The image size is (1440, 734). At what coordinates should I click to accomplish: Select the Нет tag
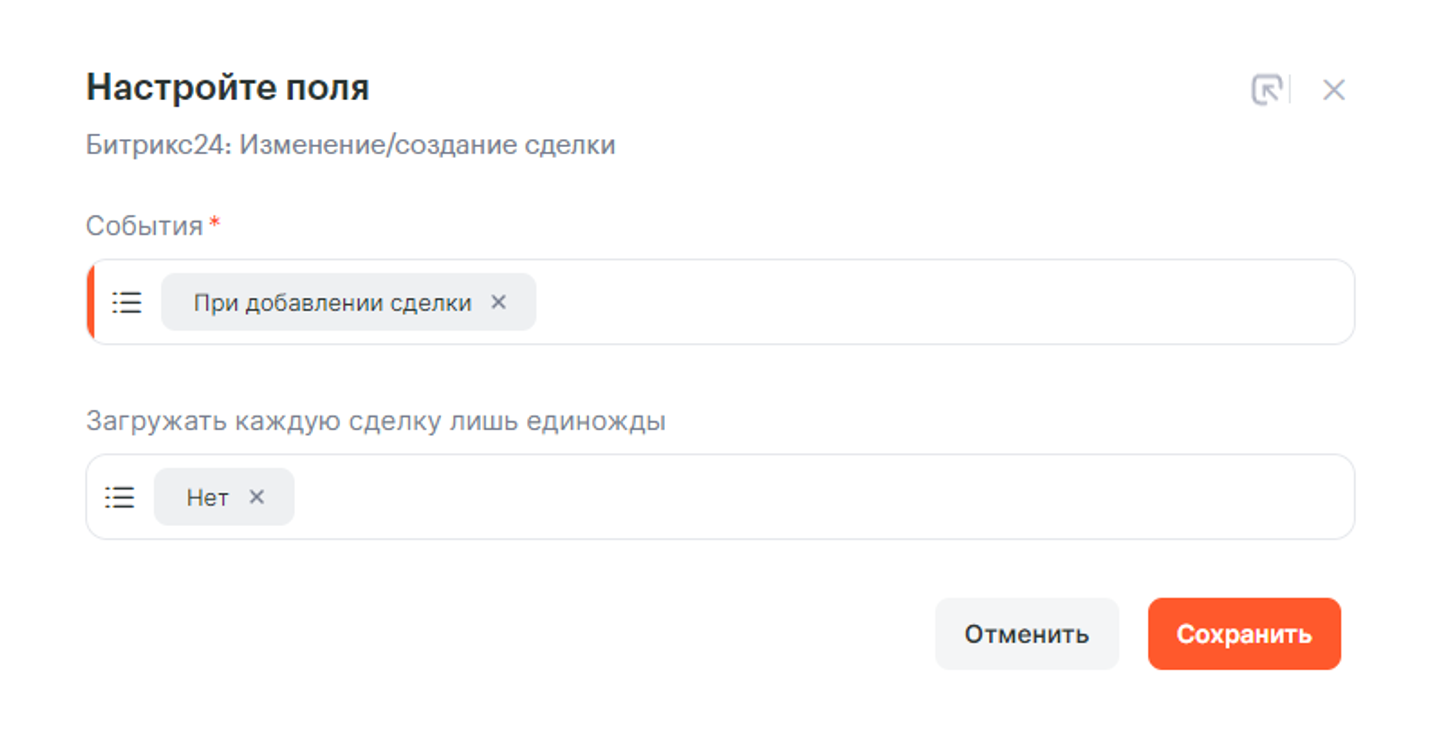tap(207, 497)
